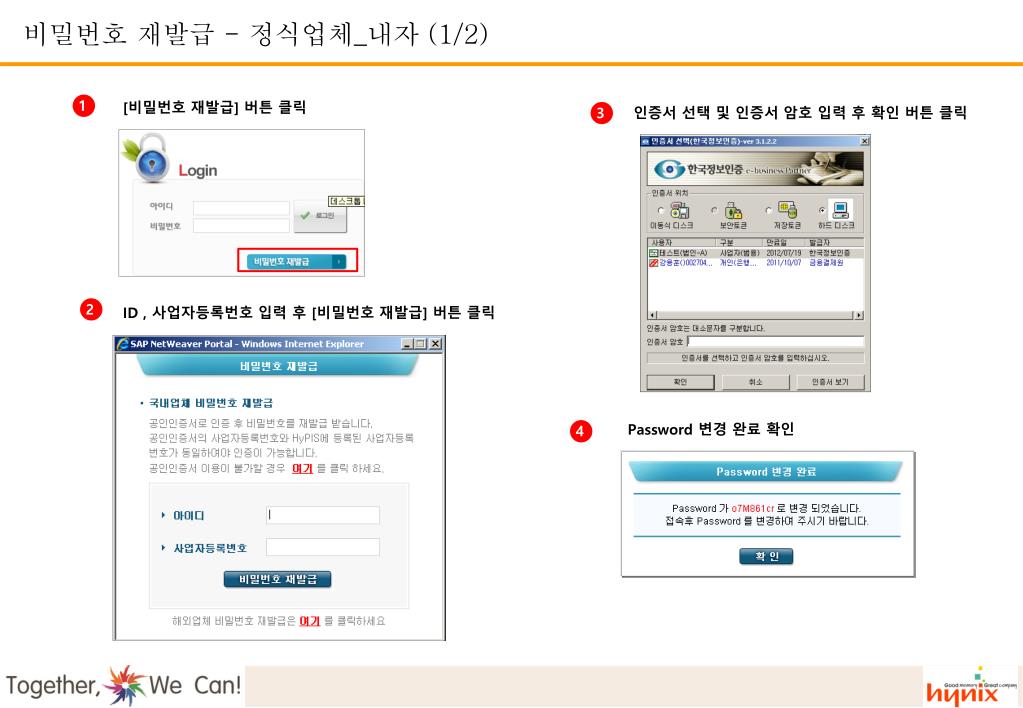This screenshot has width=1023, height=708.
Task: Click the 사용자 column header
Action: (682, 243)
